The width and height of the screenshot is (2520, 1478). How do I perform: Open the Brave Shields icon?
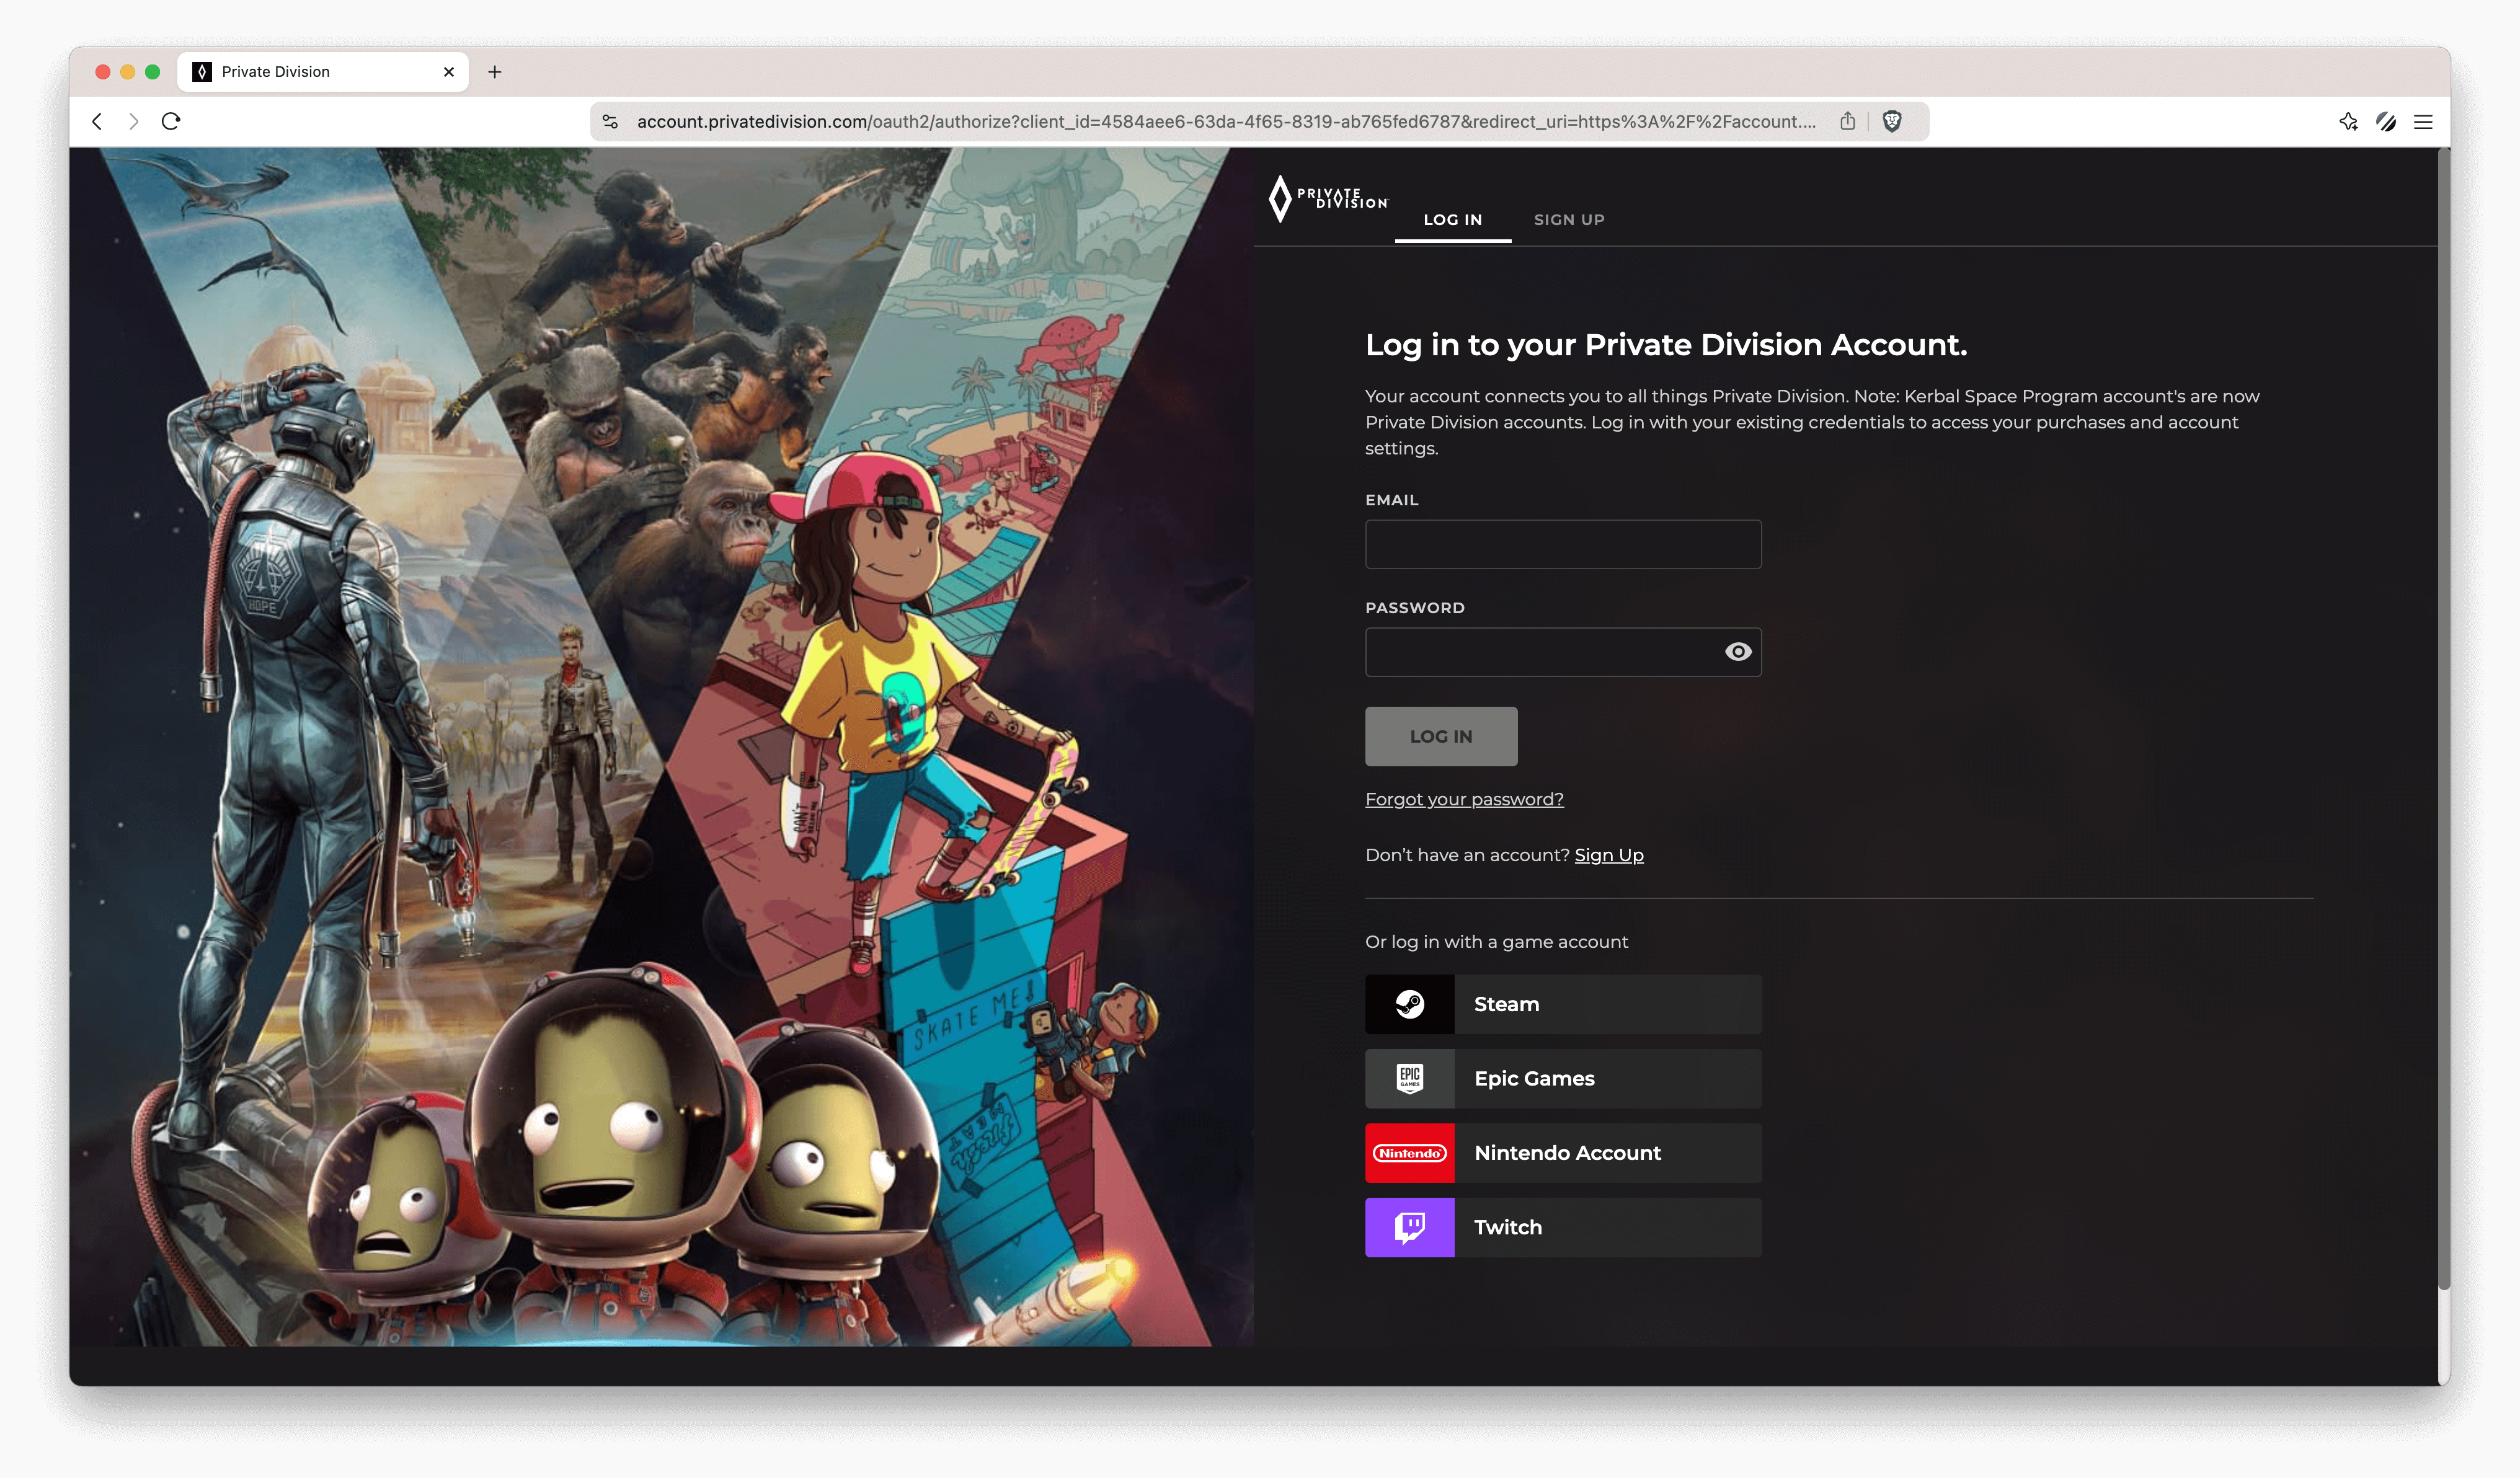point(1892,121)
